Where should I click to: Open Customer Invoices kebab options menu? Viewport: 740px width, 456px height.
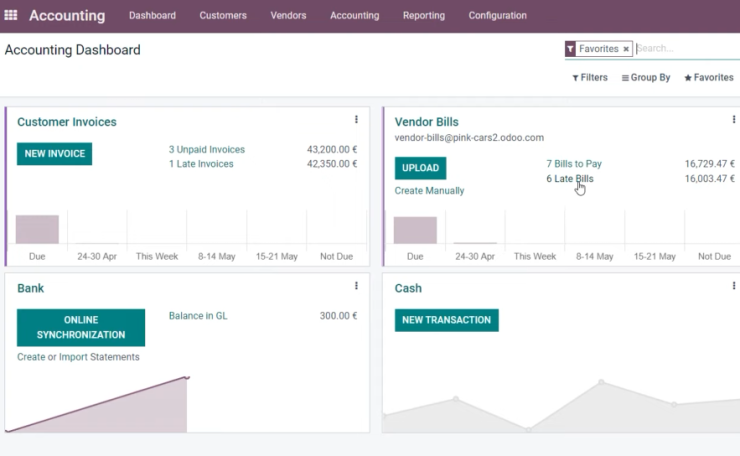[x=356, y=120]
